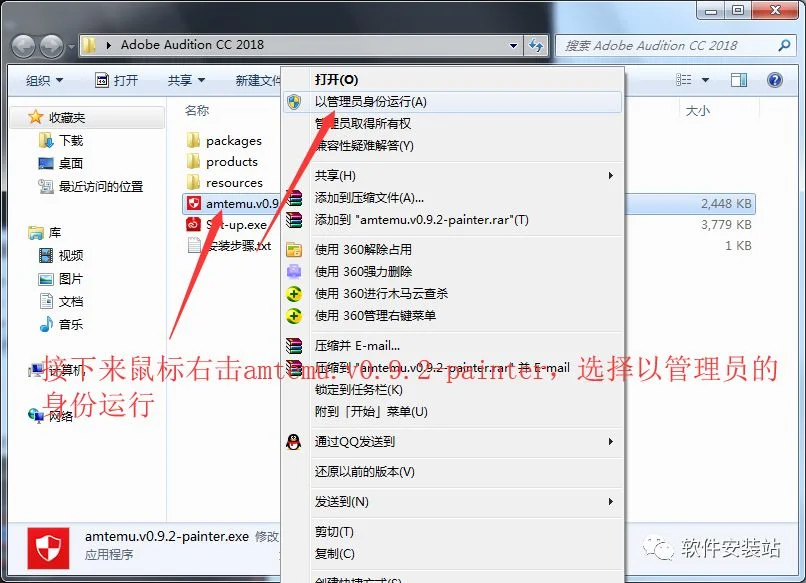Click the Desktop icon in sidebar
Screen dimensions: 806x583
(x=46, y=163)
